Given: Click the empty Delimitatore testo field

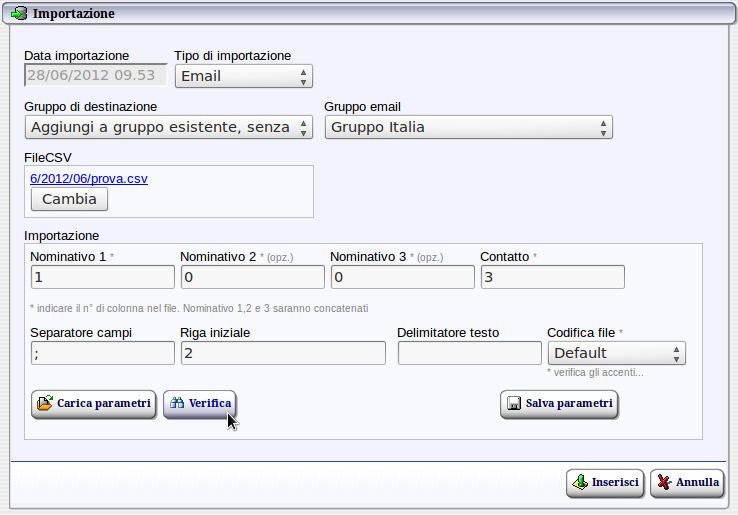Looking at the screenshot, I should [469, 353].
